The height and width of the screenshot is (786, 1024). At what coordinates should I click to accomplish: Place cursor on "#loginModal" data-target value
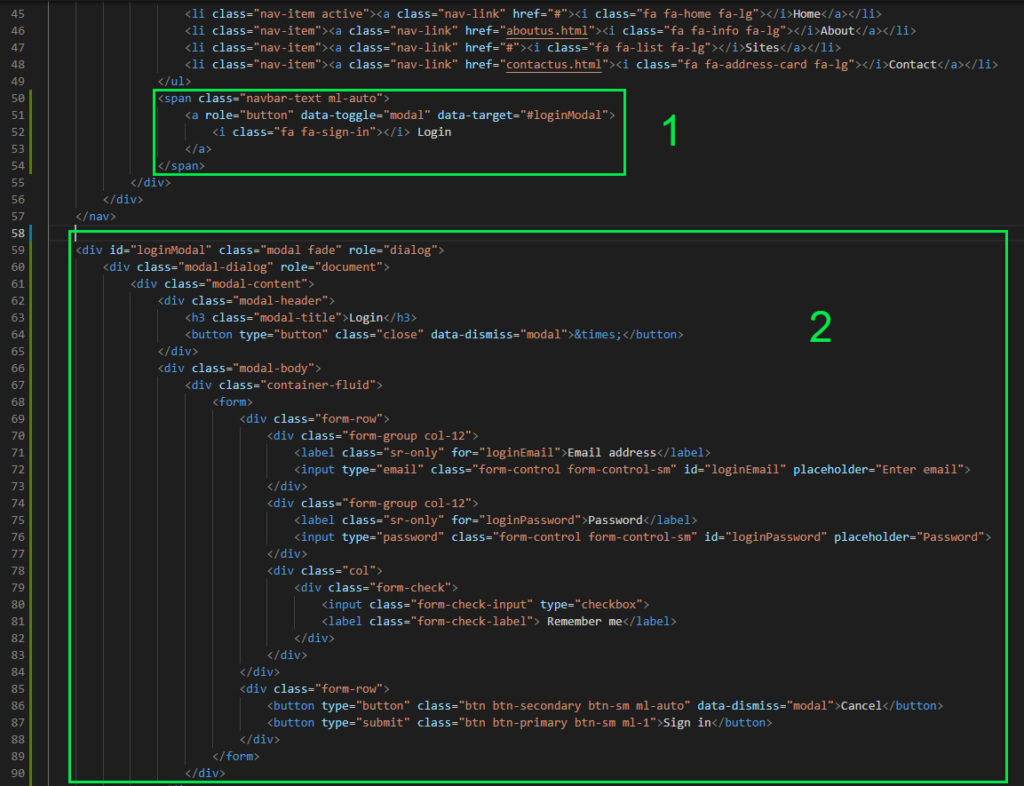click(x=564, y=115)
